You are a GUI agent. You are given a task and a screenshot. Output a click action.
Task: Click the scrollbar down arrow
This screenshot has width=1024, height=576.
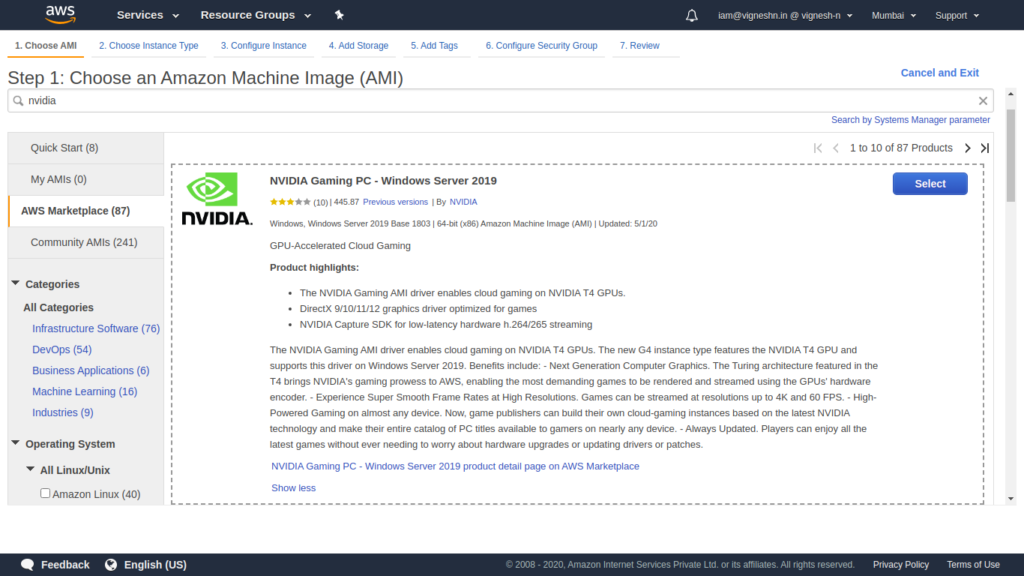click(1011, 499)
